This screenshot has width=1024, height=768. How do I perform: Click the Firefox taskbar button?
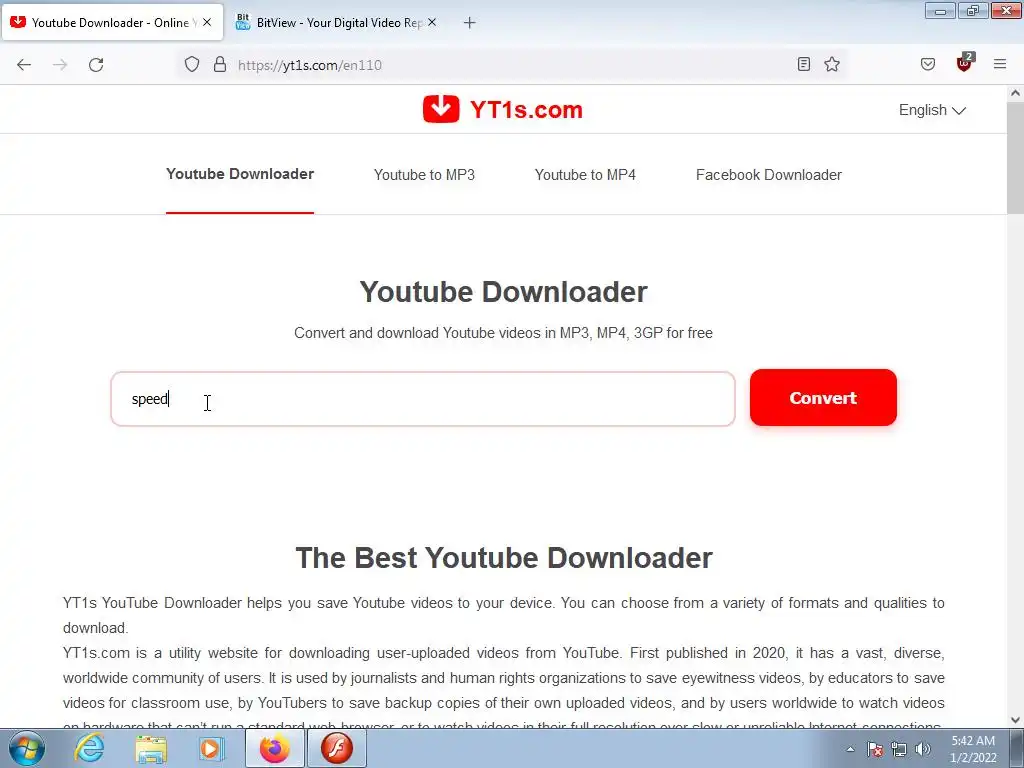tap(274, 748)
